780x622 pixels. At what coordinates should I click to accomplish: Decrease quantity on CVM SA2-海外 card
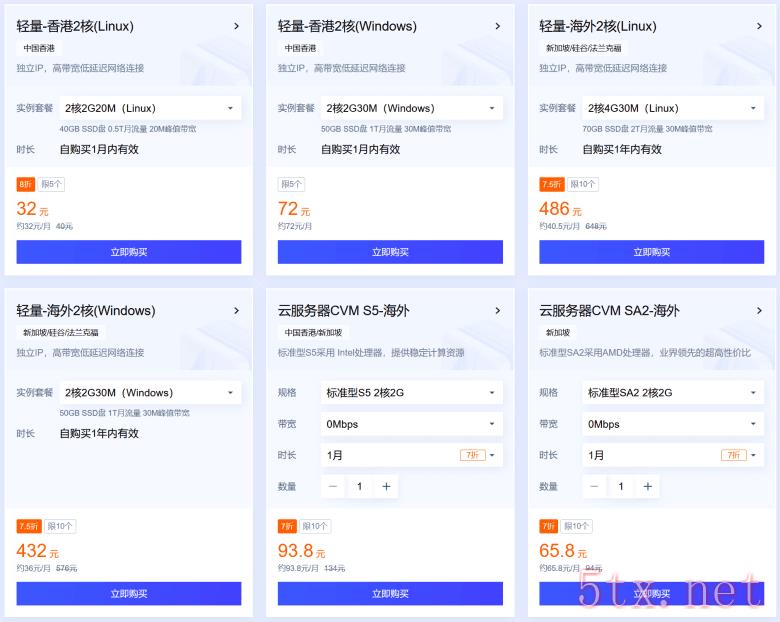594,486
